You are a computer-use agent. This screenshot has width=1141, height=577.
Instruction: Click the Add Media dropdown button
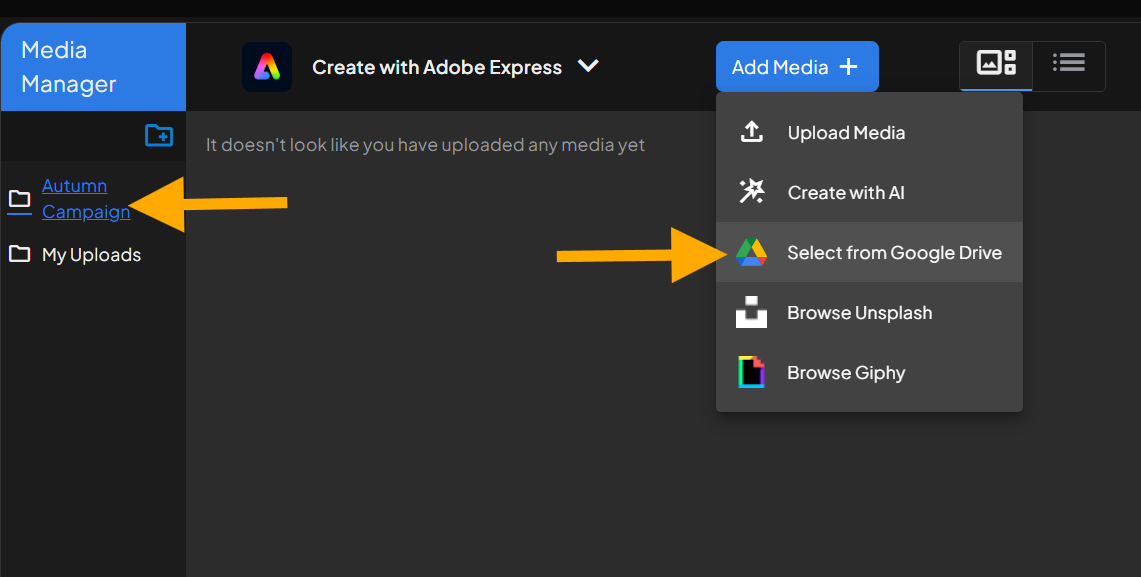tap(796, 67)
